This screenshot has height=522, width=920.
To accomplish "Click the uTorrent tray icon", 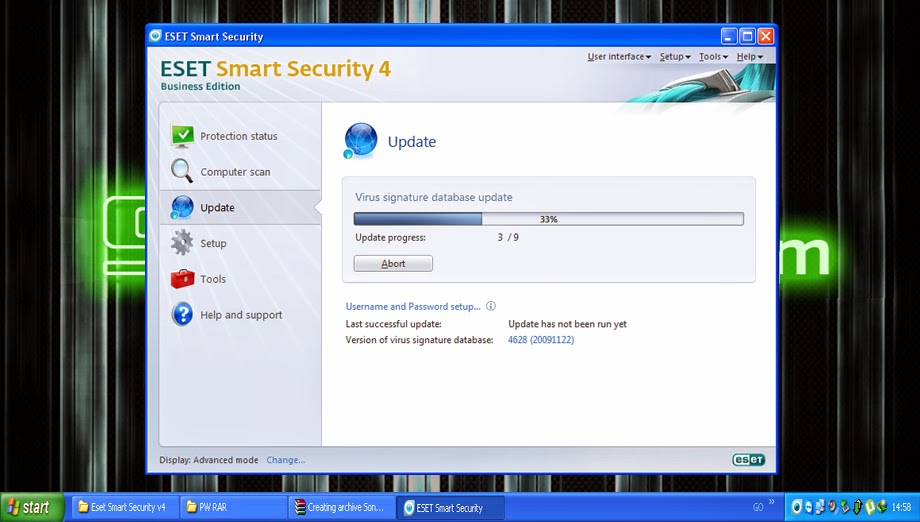I will click(x=870, y=507).
